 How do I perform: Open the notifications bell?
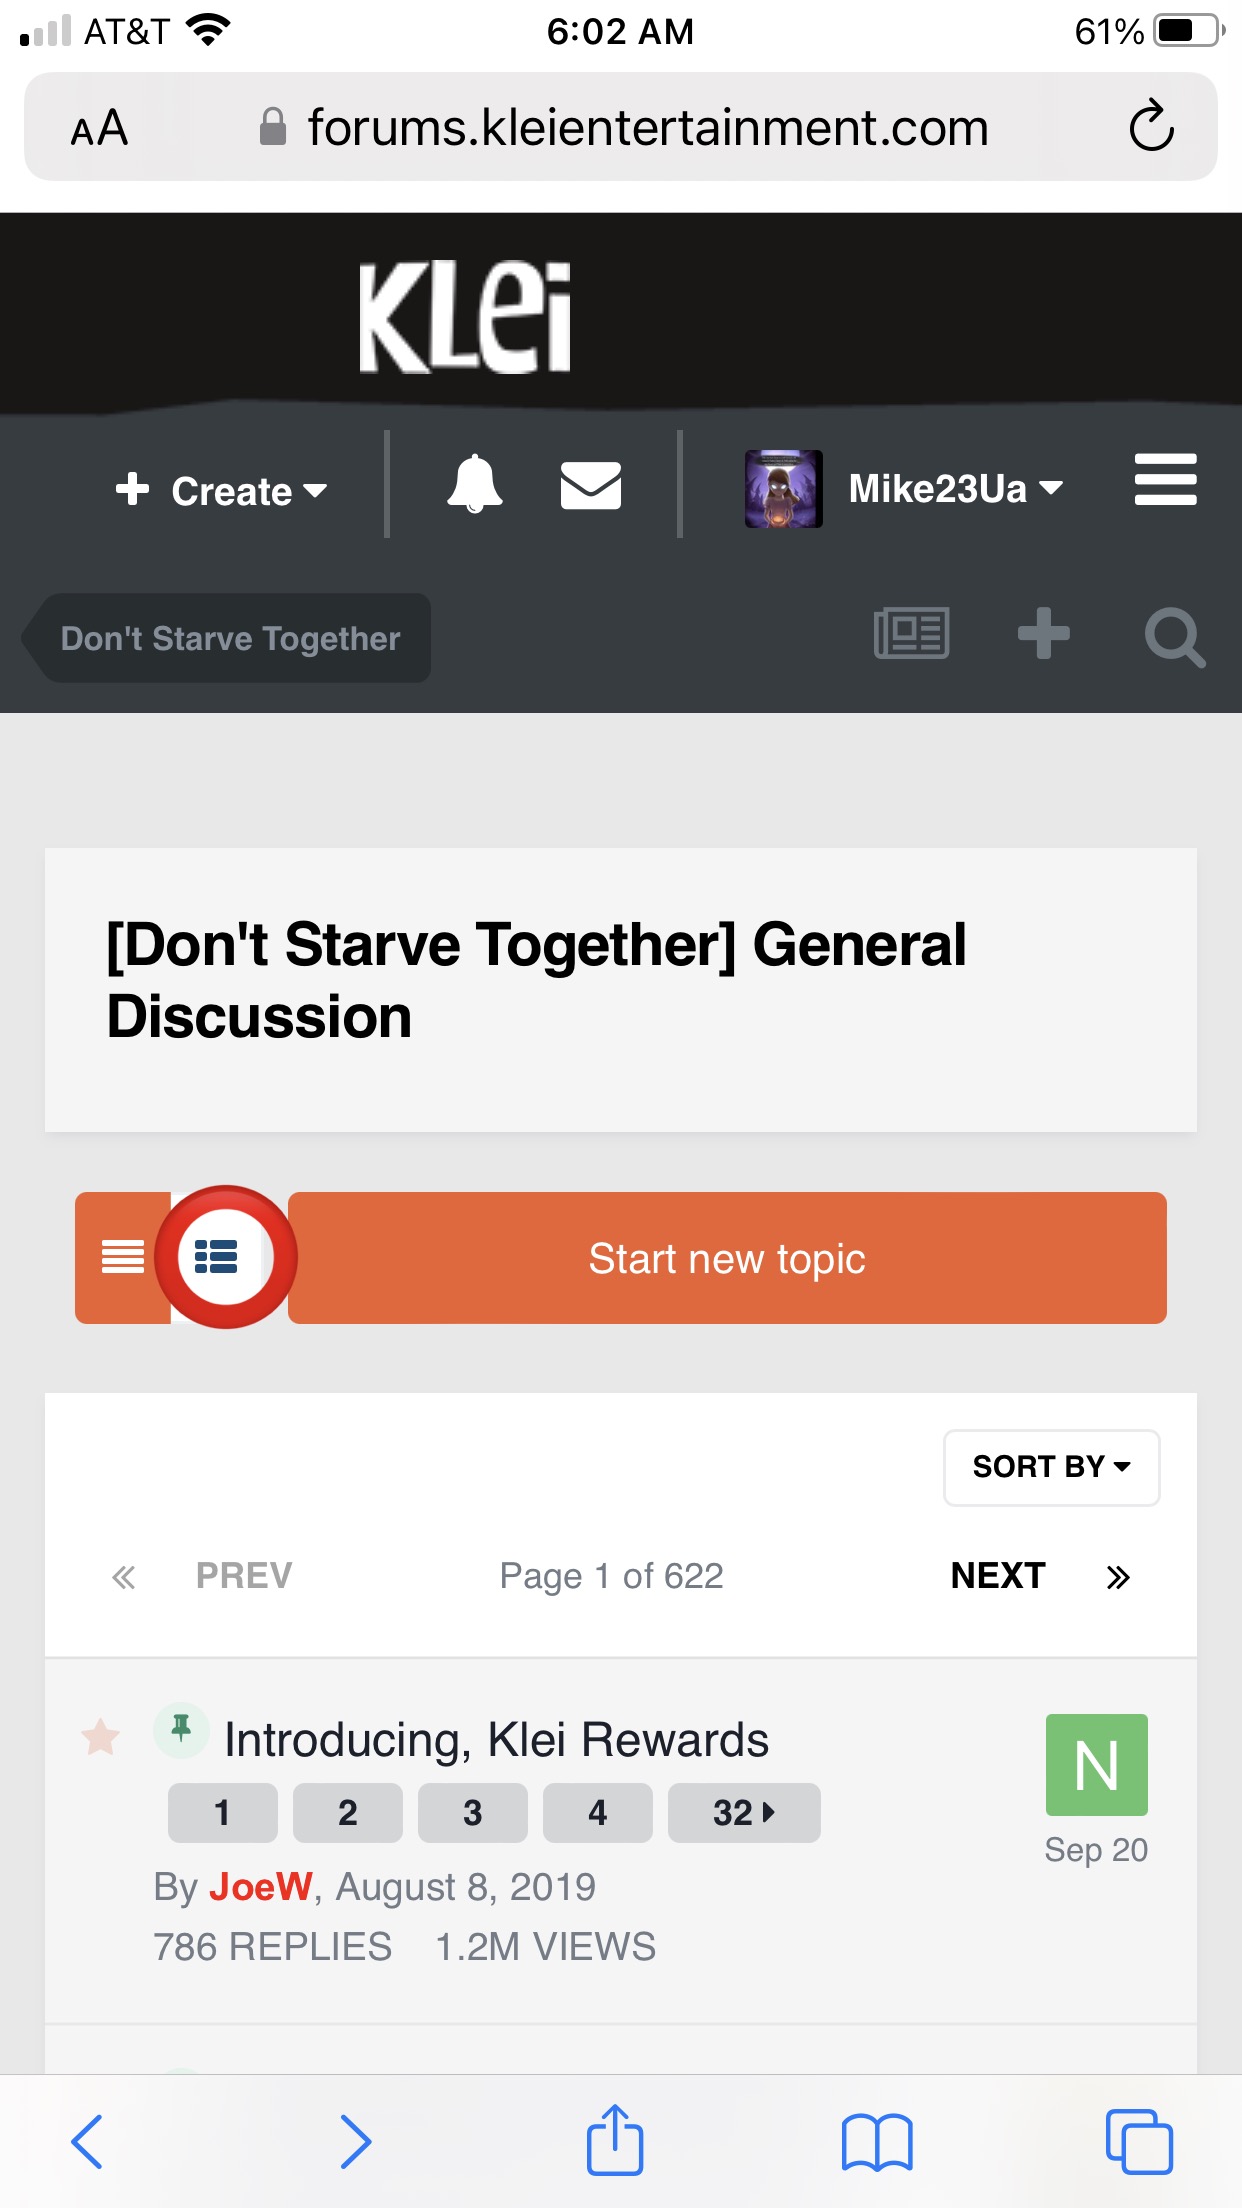click(x=474, y=485)
